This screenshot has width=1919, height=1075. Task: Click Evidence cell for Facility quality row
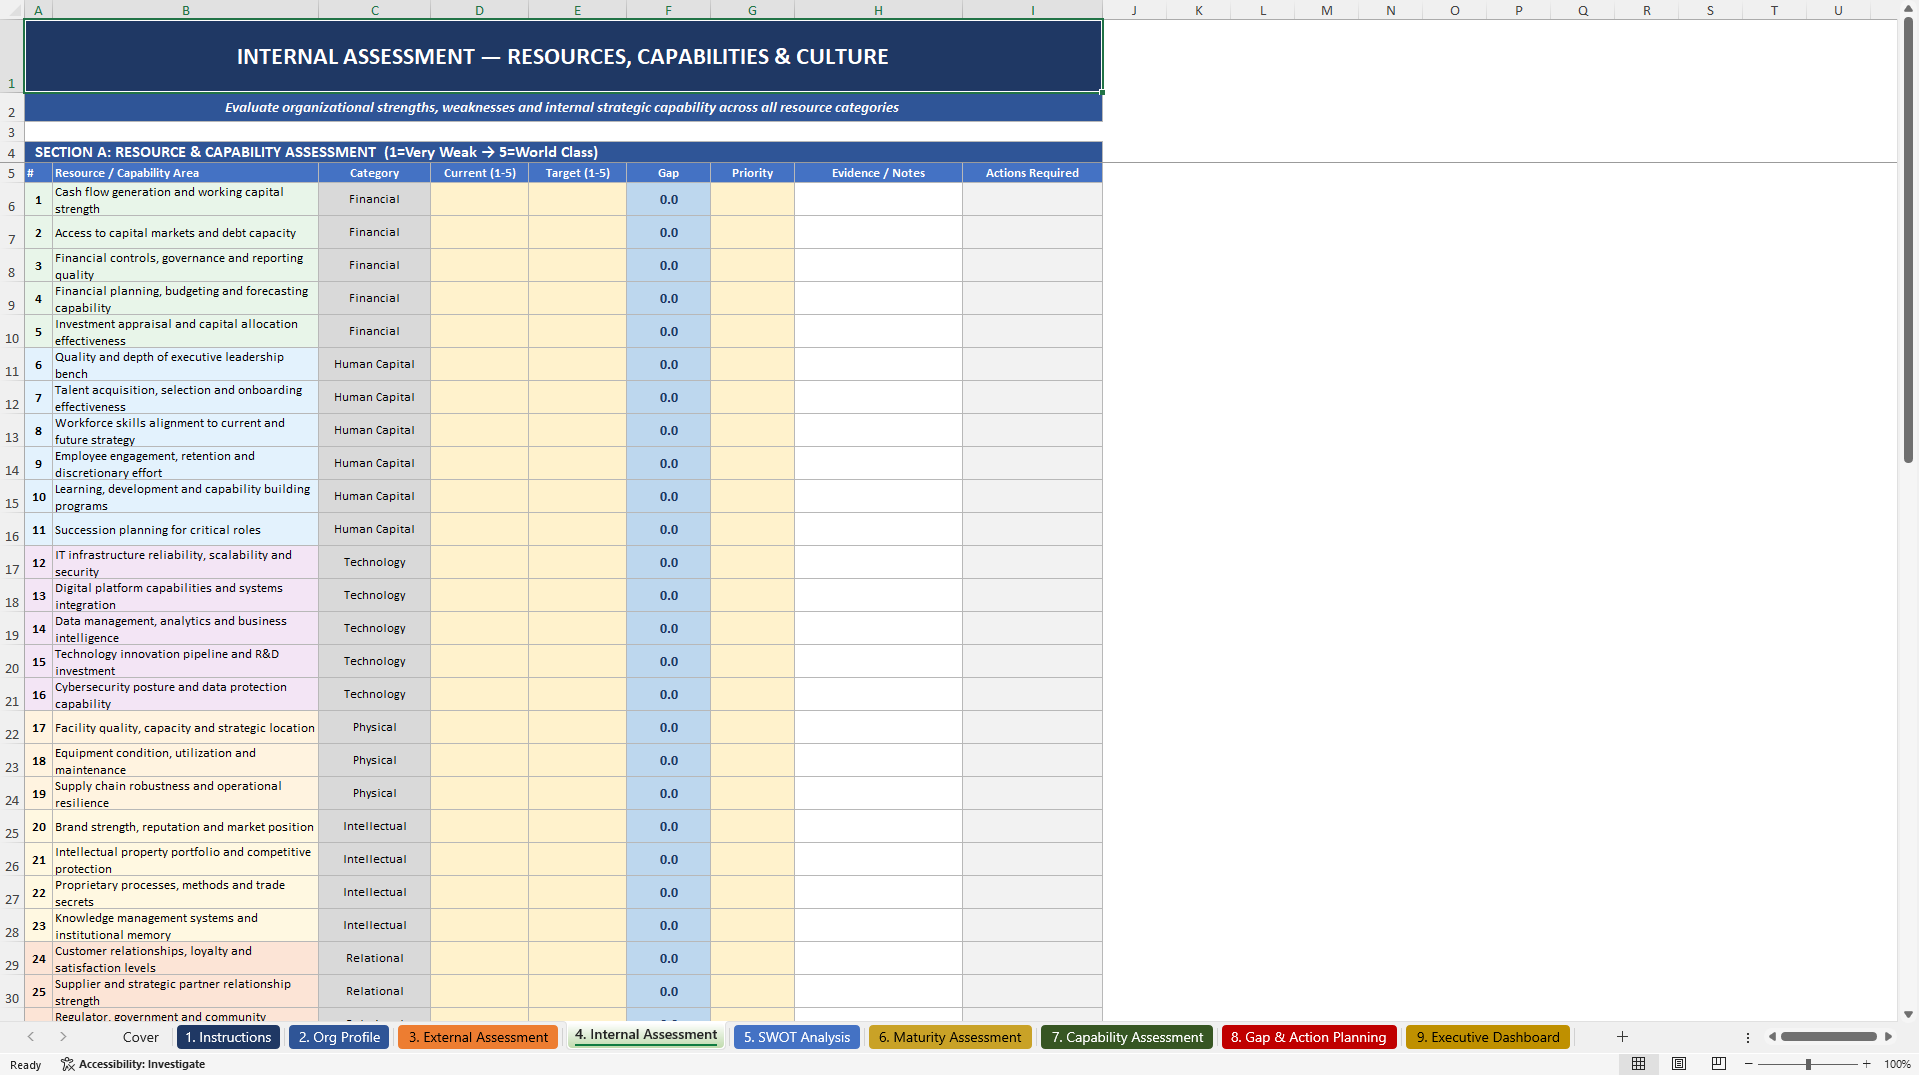click(878, 727)
